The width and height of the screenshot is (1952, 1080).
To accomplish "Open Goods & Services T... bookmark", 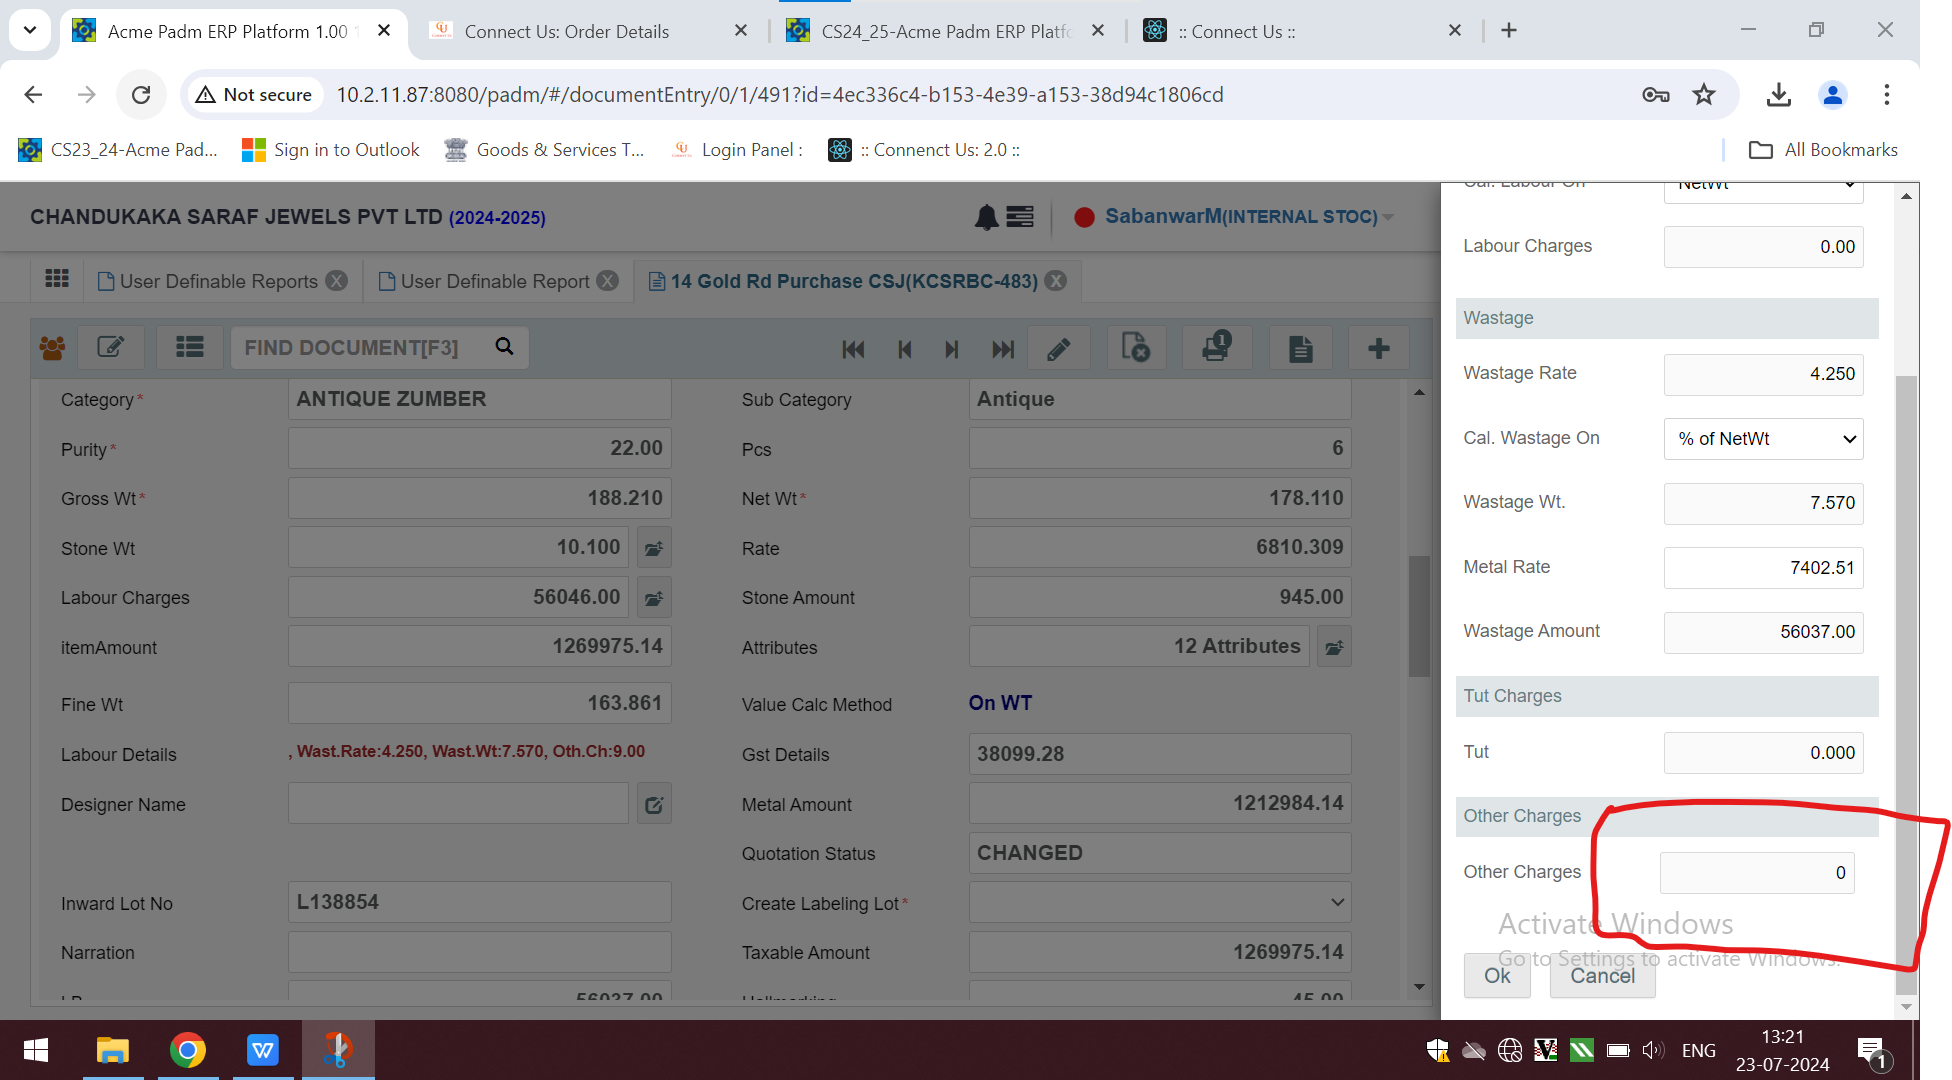I will point(545,150).
